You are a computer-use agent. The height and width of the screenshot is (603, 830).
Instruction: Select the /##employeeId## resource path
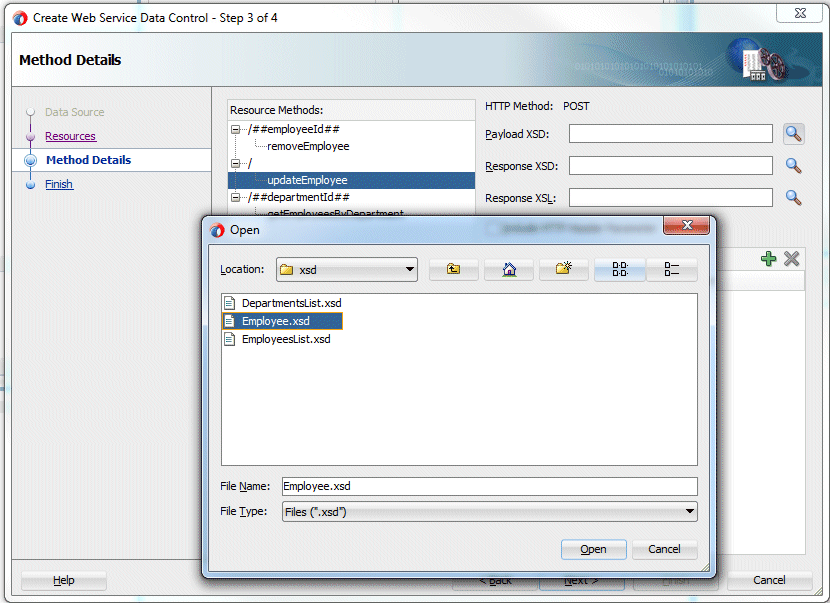point(294,129)
